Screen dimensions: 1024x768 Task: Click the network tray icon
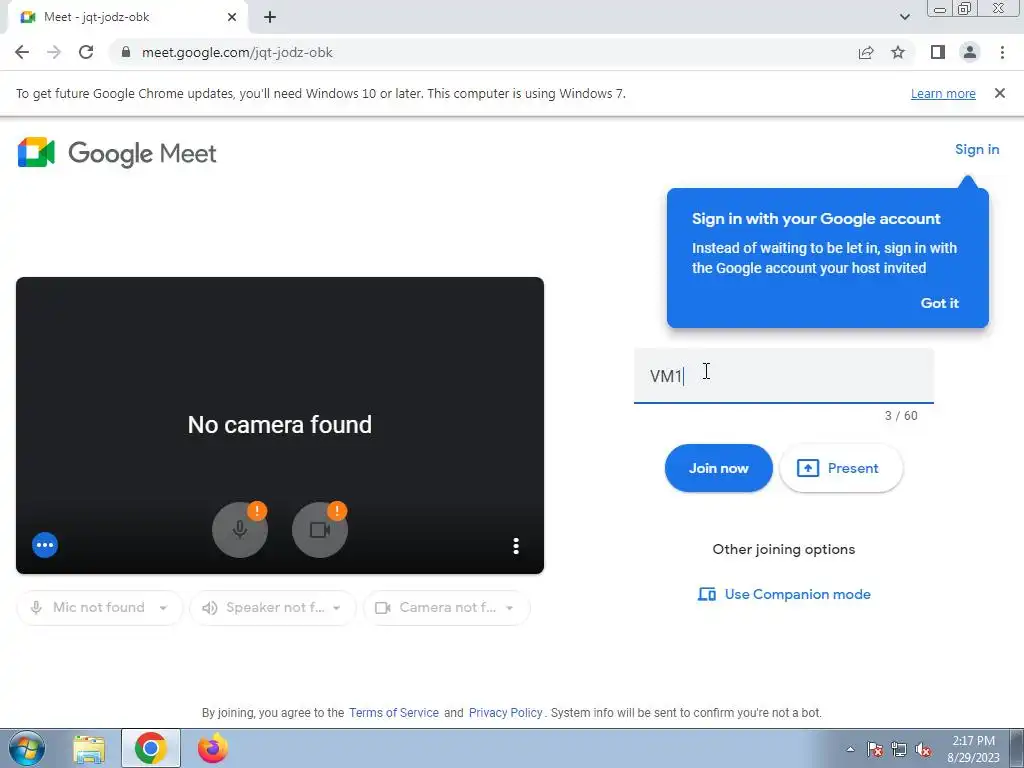coord(899,749)
